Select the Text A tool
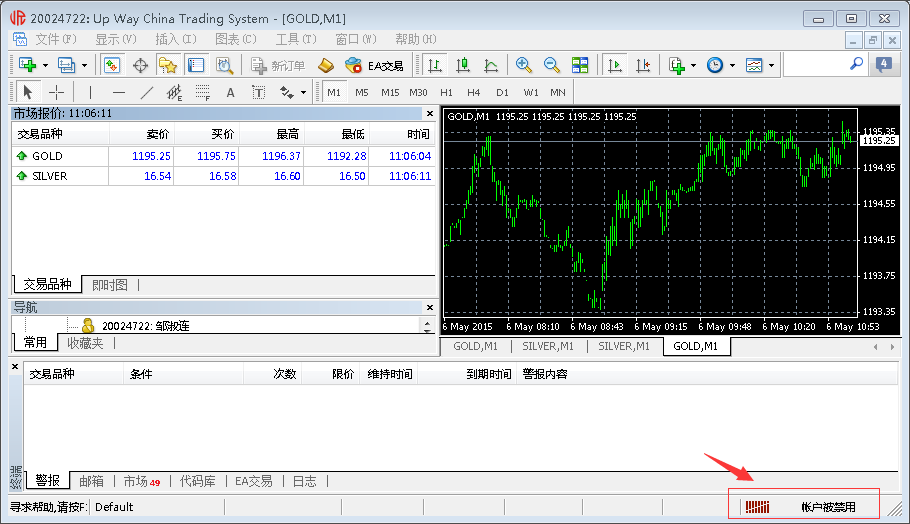 pyautogui.click(x=230, y=92)
